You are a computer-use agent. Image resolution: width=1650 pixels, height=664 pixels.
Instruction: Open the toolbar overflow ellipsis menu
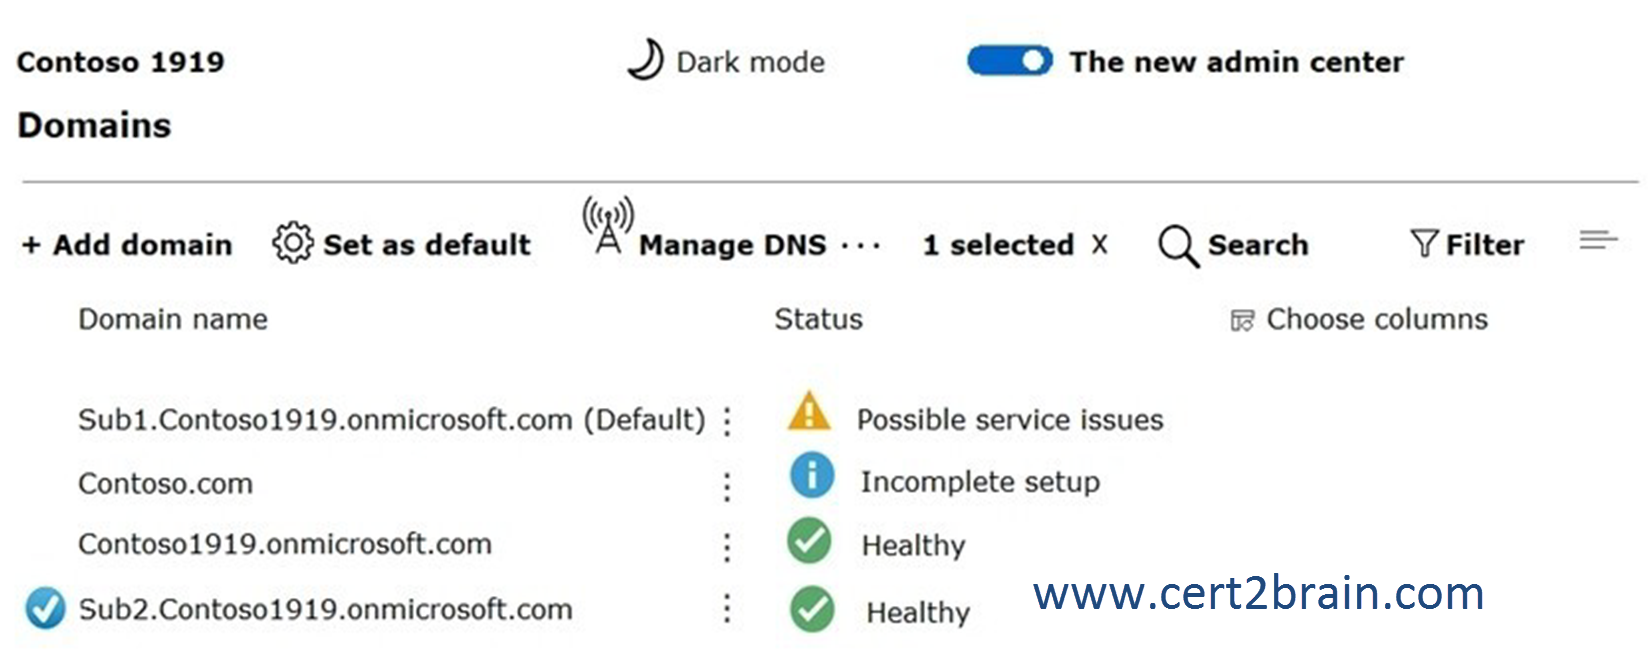click(861, 245)
